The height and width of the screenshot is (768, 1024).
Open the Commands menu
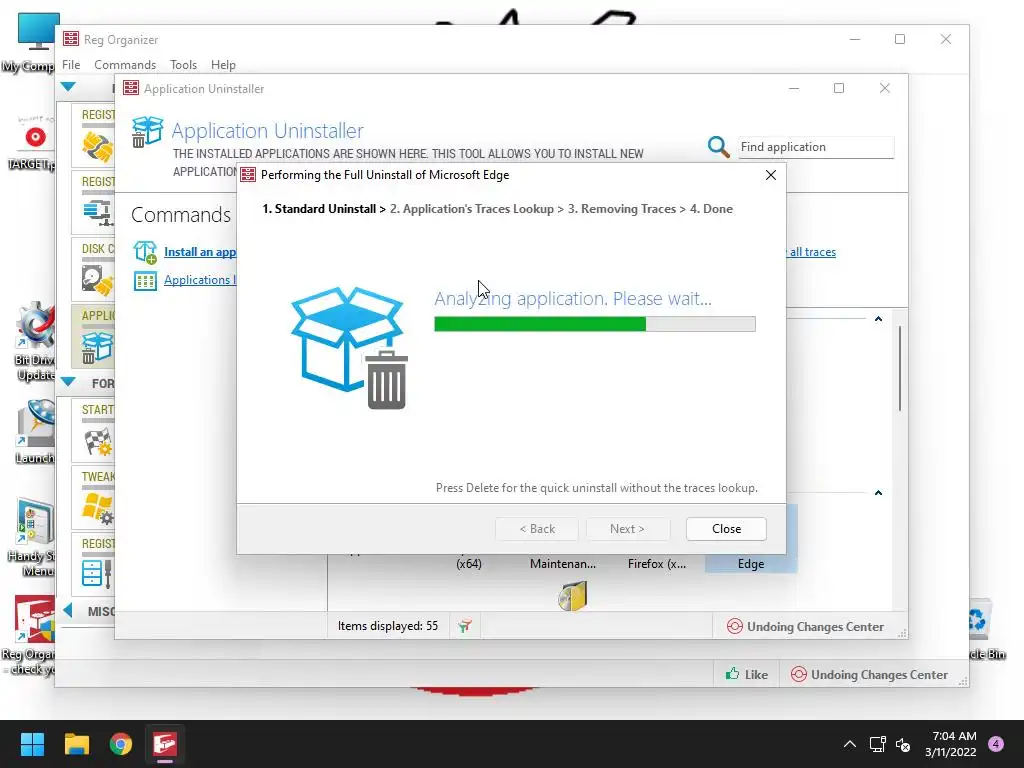[x=125, y=65]
